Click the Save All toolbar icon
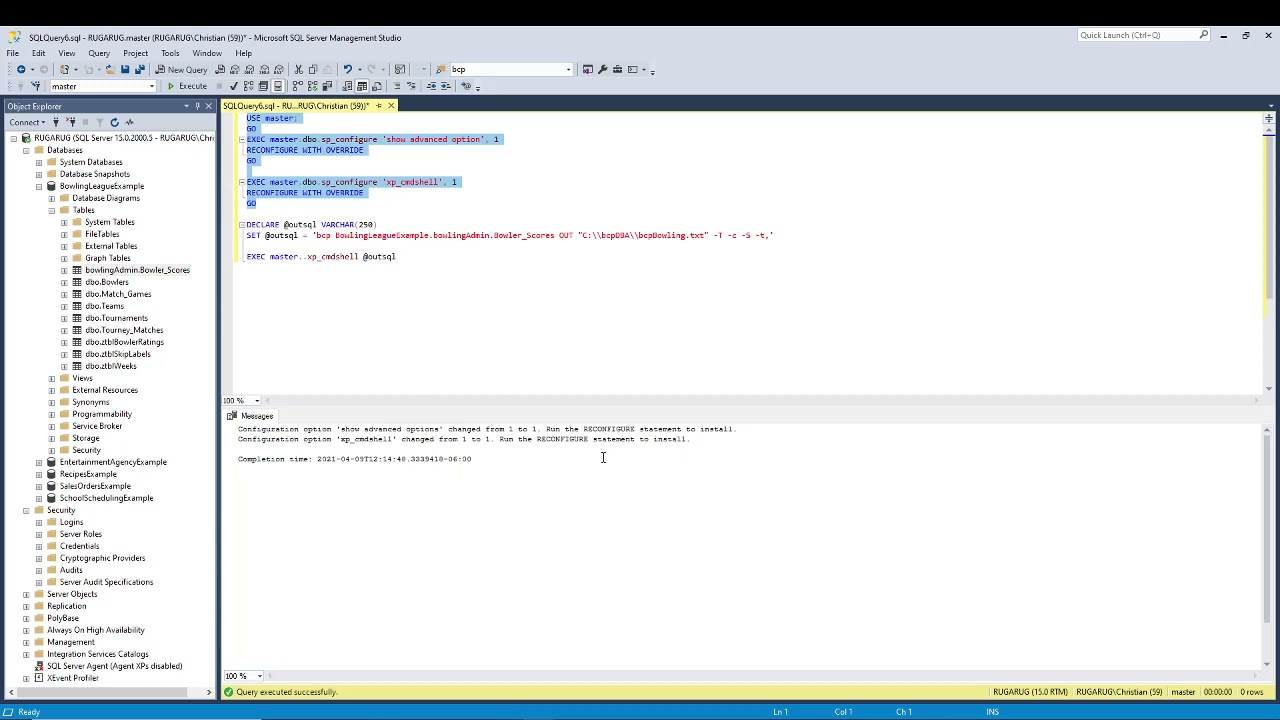The image size is (1280, 720). tap(139, 69)
